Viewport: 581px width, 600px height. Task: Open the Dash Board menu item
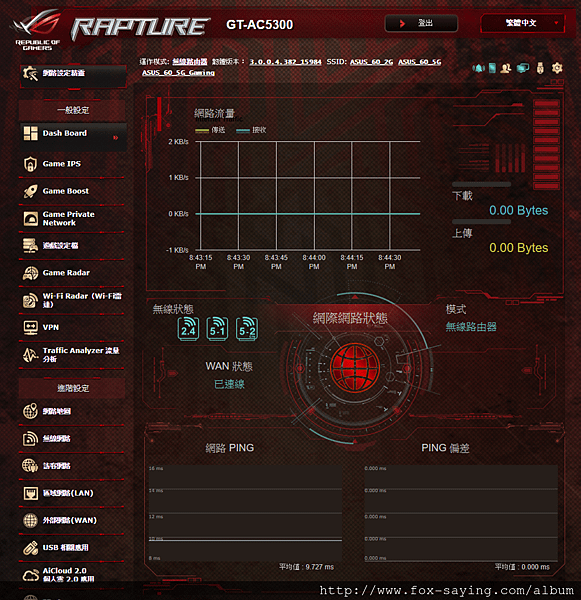click(73, 136)
